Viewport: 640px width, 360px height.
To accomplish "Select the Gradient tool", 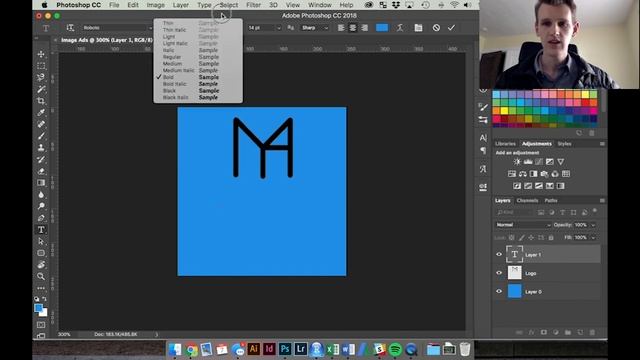I will 41,182.
